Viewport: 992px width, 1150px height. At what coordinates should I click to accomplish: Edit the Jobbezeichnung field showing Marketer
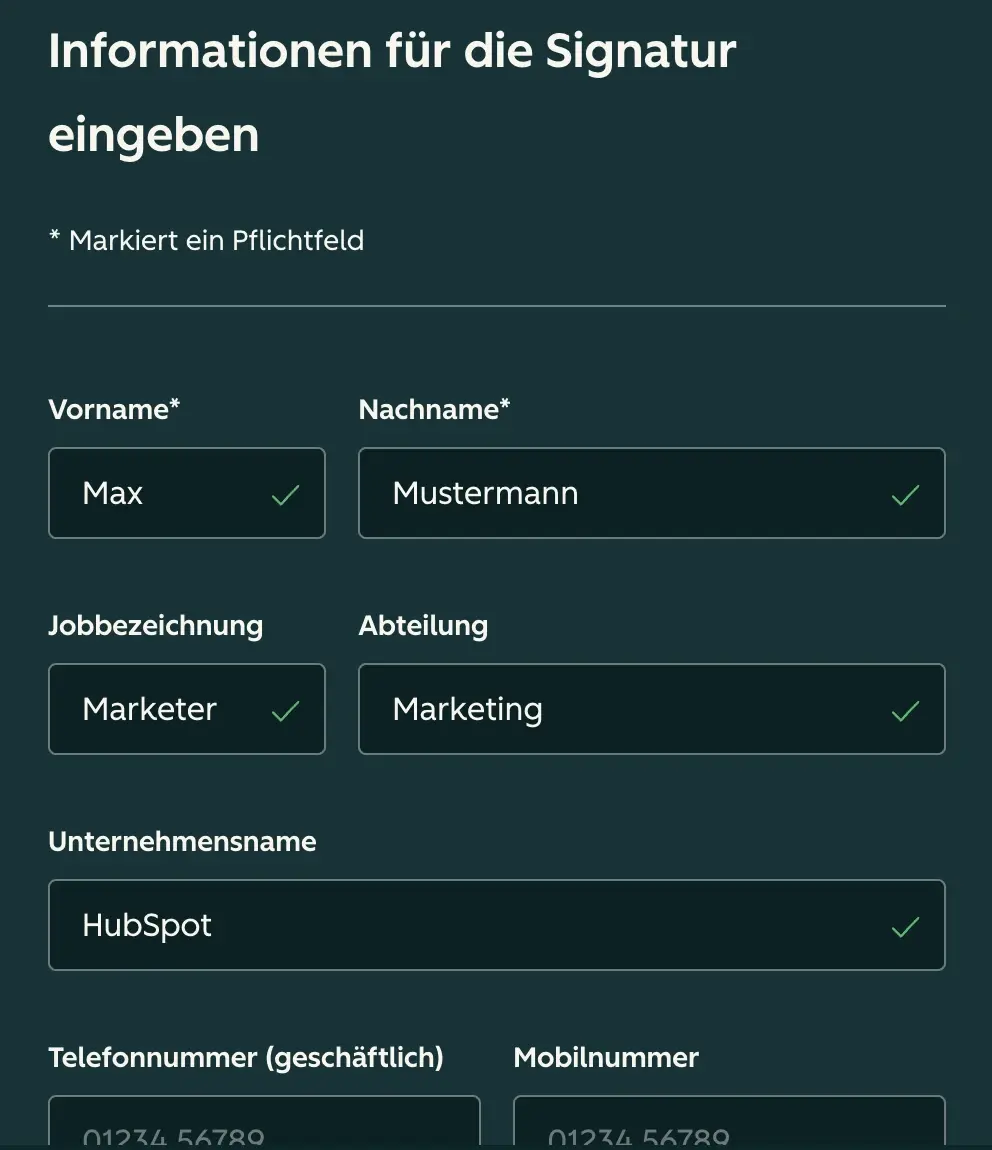click(x=165, y=709)
